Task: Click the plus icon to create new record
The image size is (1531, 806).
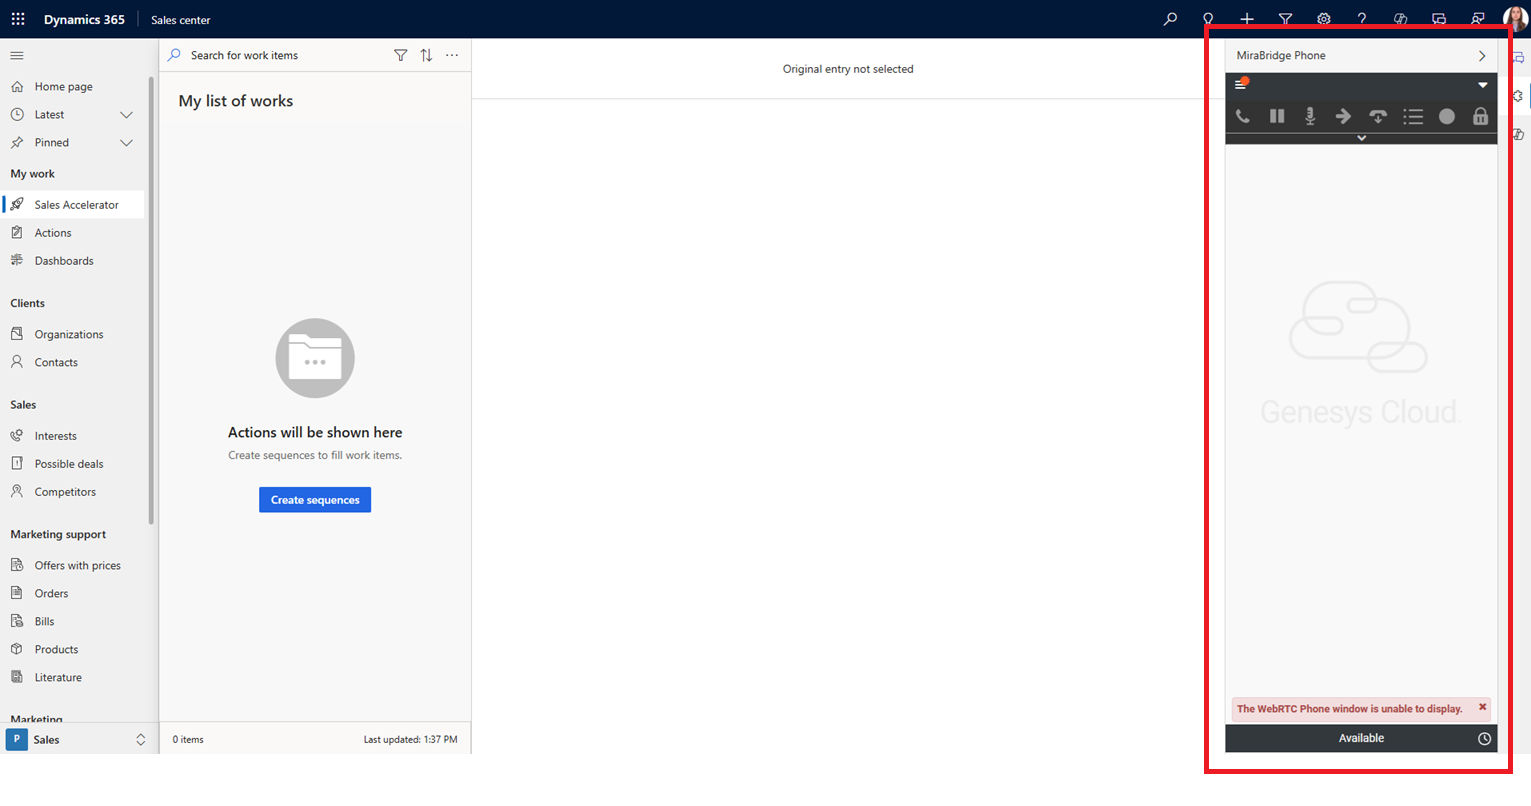Action: pos(1247,19)
